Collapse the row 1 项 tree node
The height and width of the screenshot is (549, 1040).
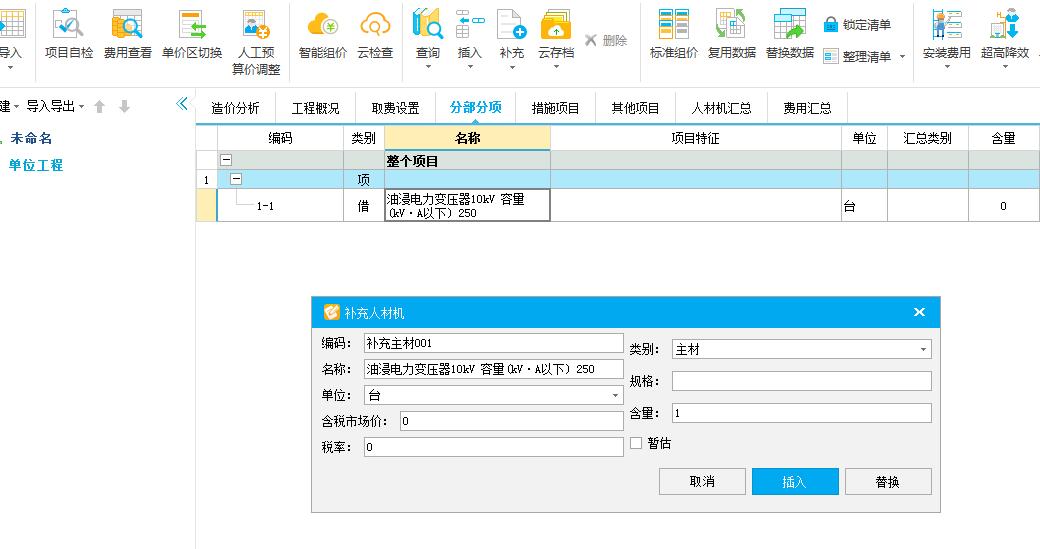[236, 179]
